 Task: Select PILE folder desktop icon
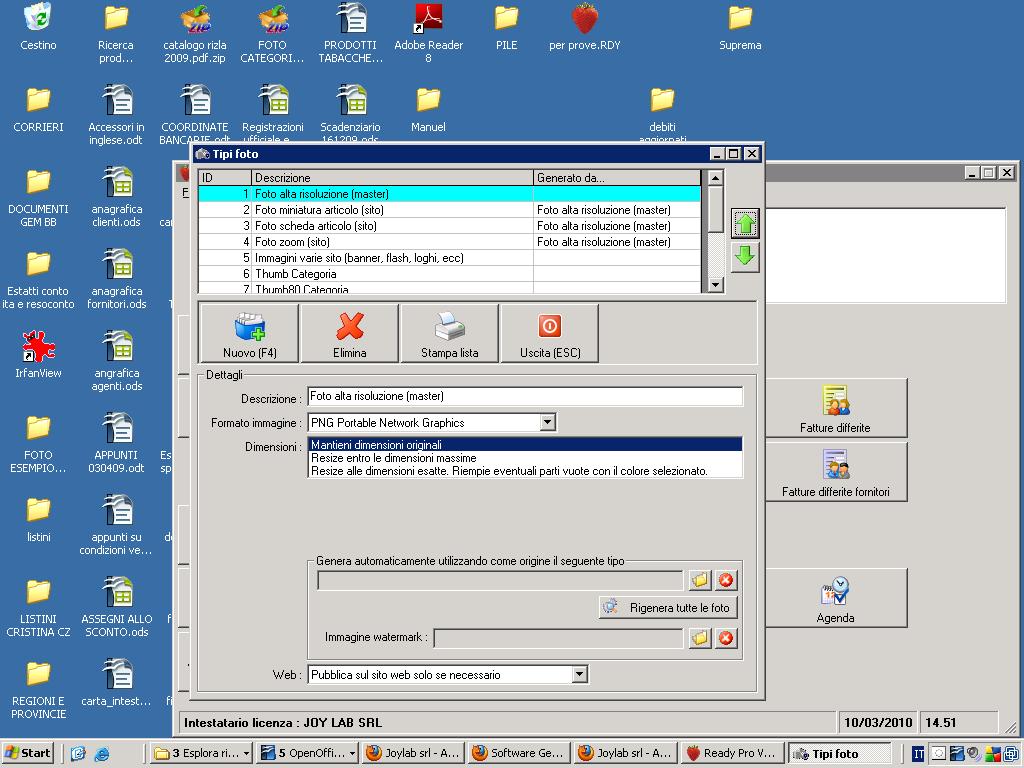point(506,27)
